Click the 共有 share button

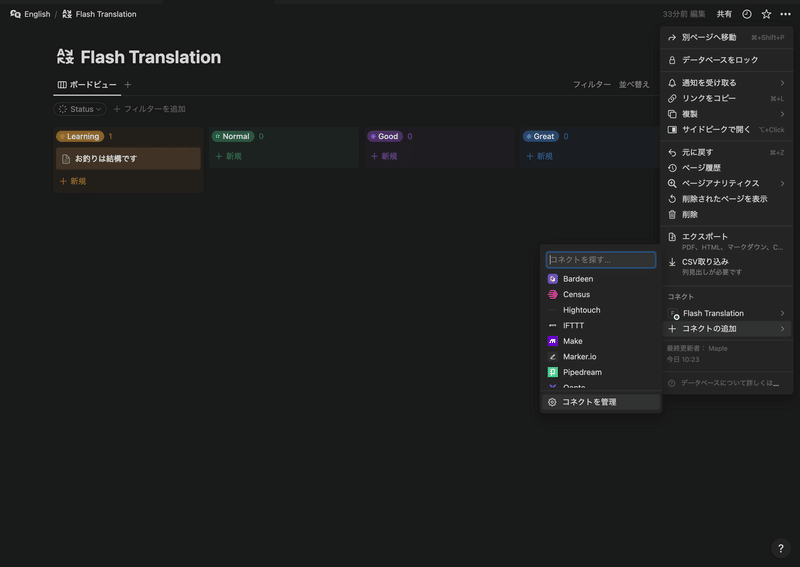pyautogui.click(x=724, y=14)
